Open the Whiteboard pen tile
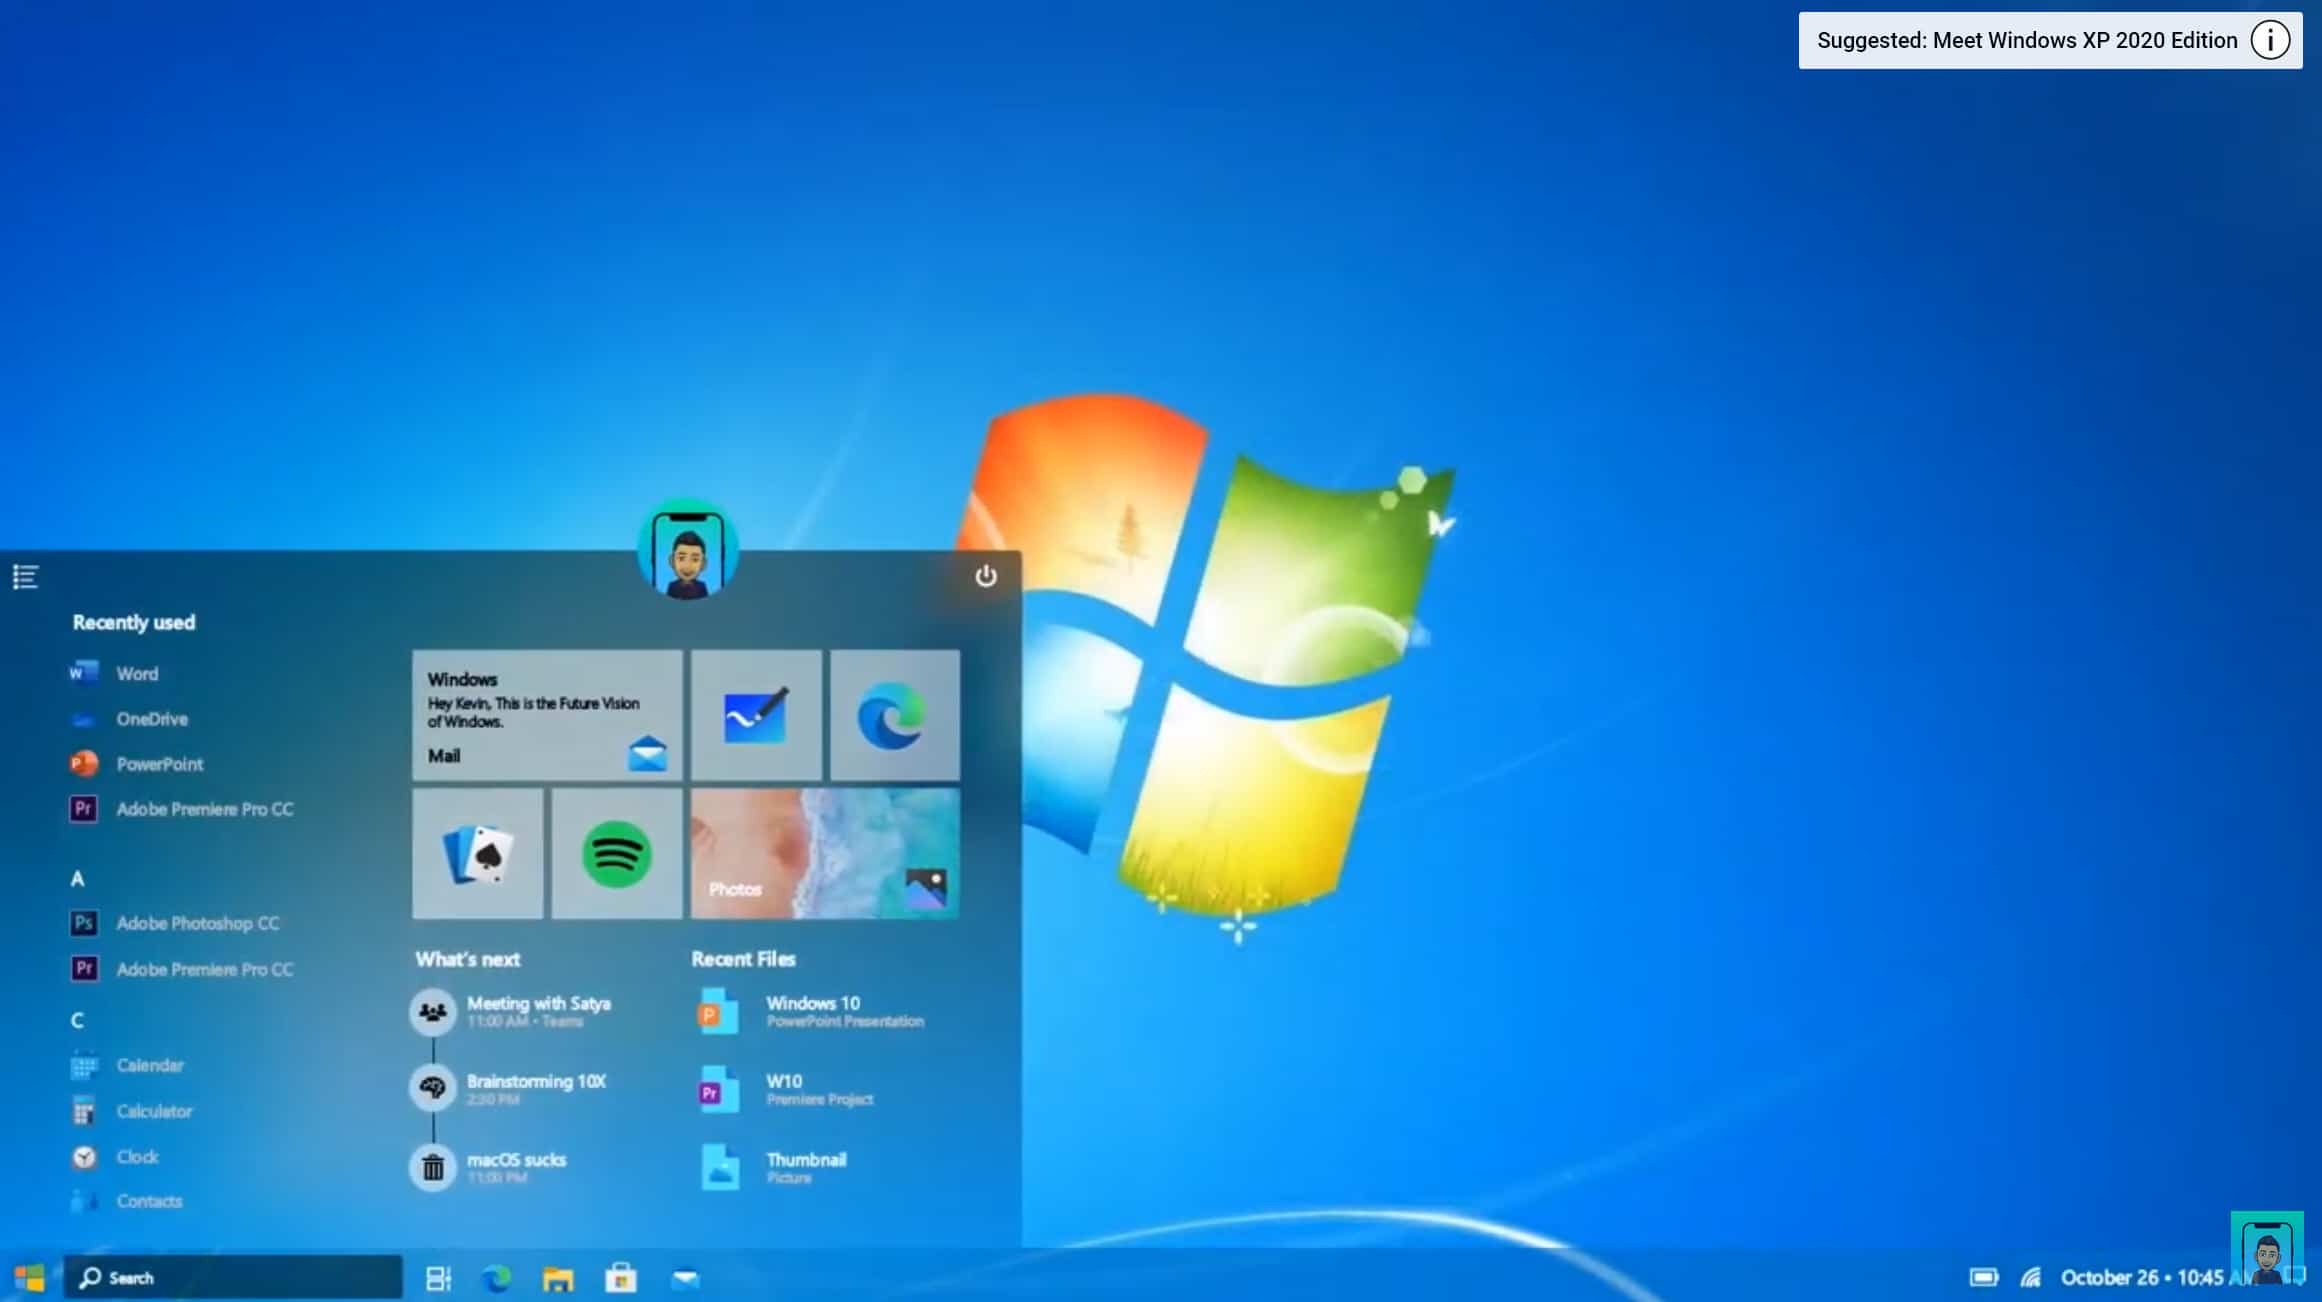 [x=756, y=715]
